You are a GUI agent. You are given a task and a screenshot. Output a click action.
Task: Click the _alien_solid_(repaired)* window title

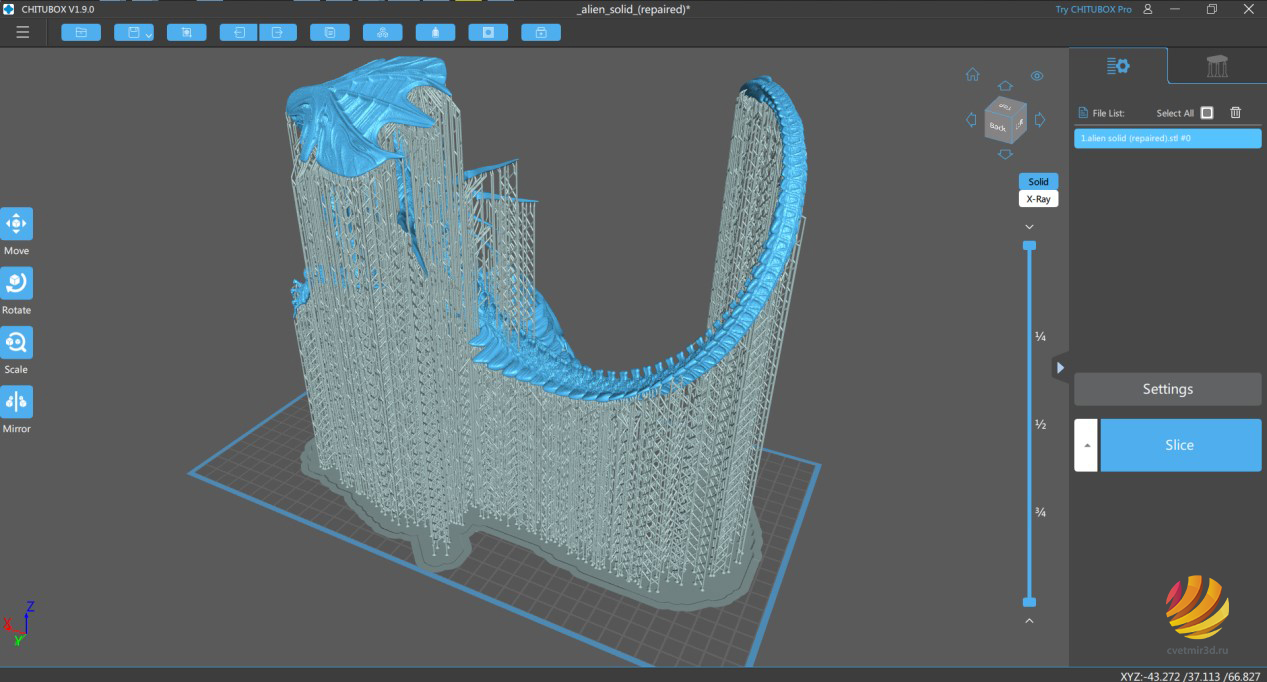[x=634, y=9]
